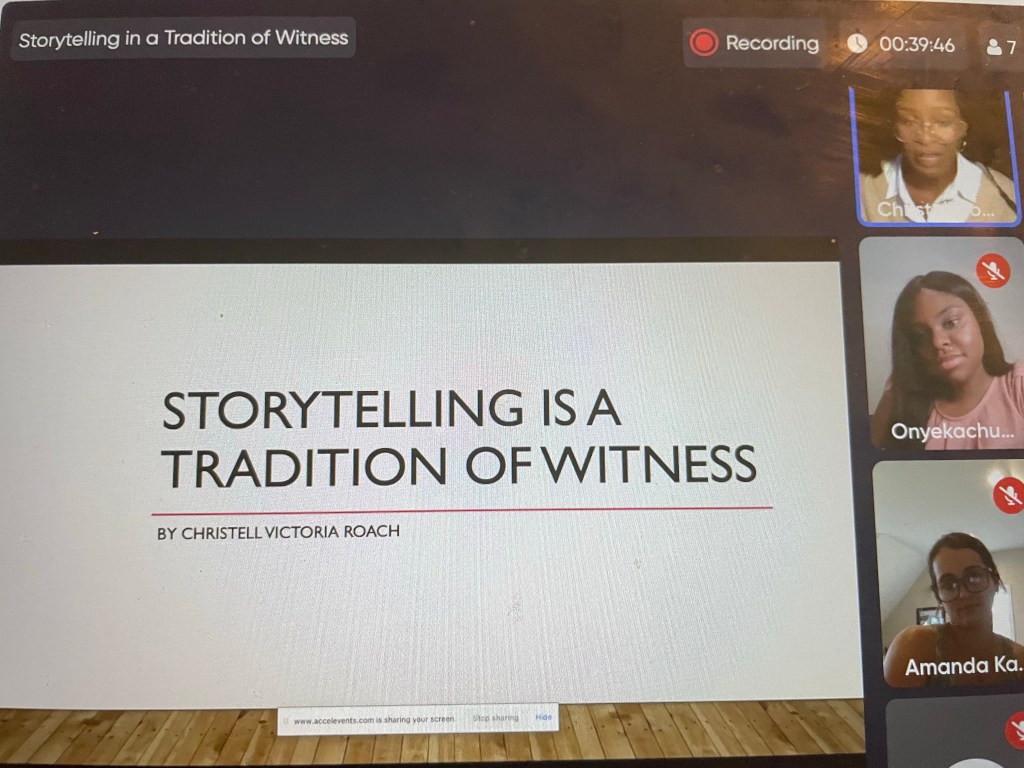Click the red Recording indicator icon
The height and width of the screenshot is (768, 1024).
(704, 43)
